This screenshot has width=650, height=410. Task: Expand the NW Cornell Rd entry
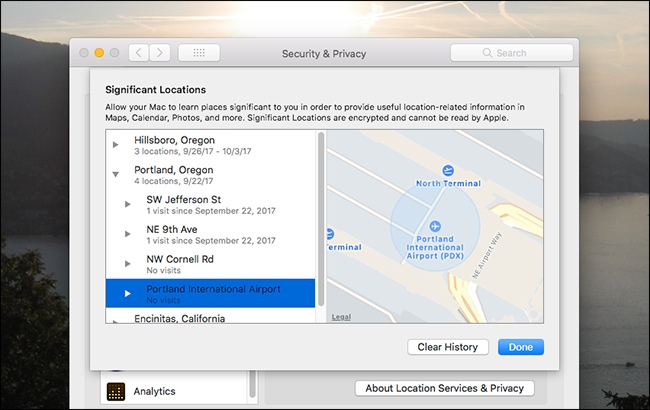click(128, 264)
